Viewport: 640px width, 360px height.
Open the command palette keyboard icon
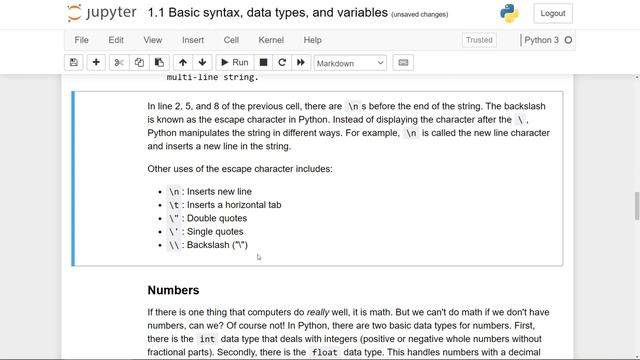pos(403,62)
